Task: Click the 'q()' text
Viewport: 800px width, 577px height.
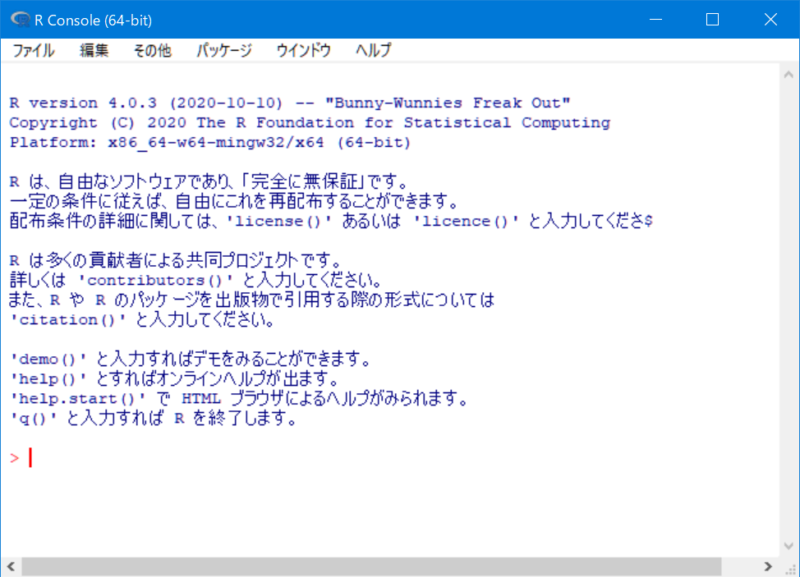Action: click(33, 418)
